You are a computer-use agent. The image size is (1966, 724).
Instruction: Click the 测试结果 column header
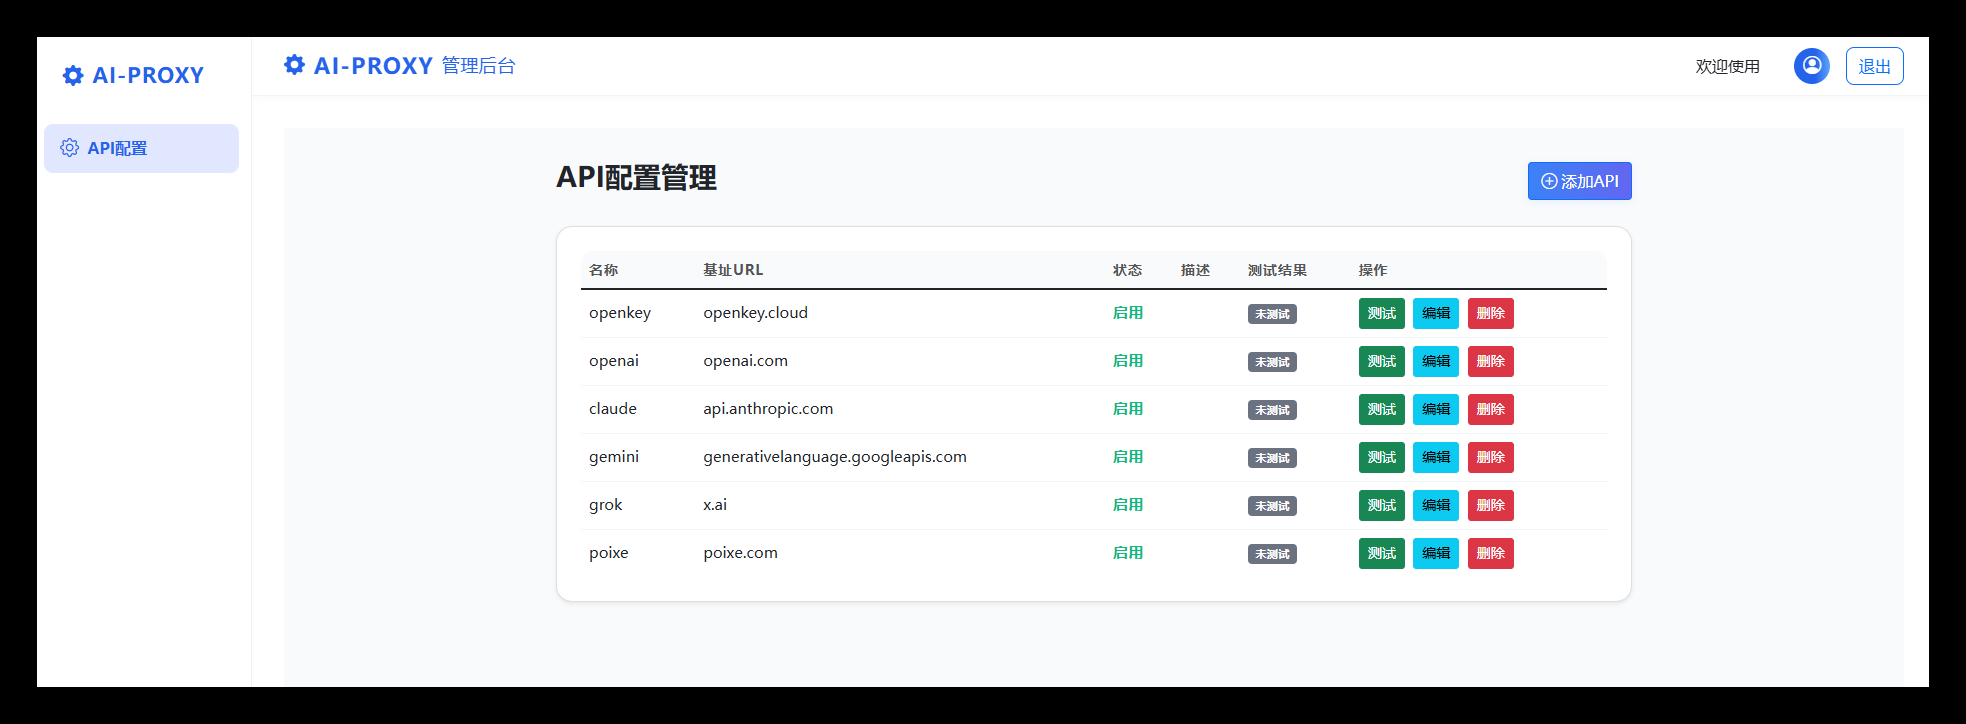(x=1277, y=270)
